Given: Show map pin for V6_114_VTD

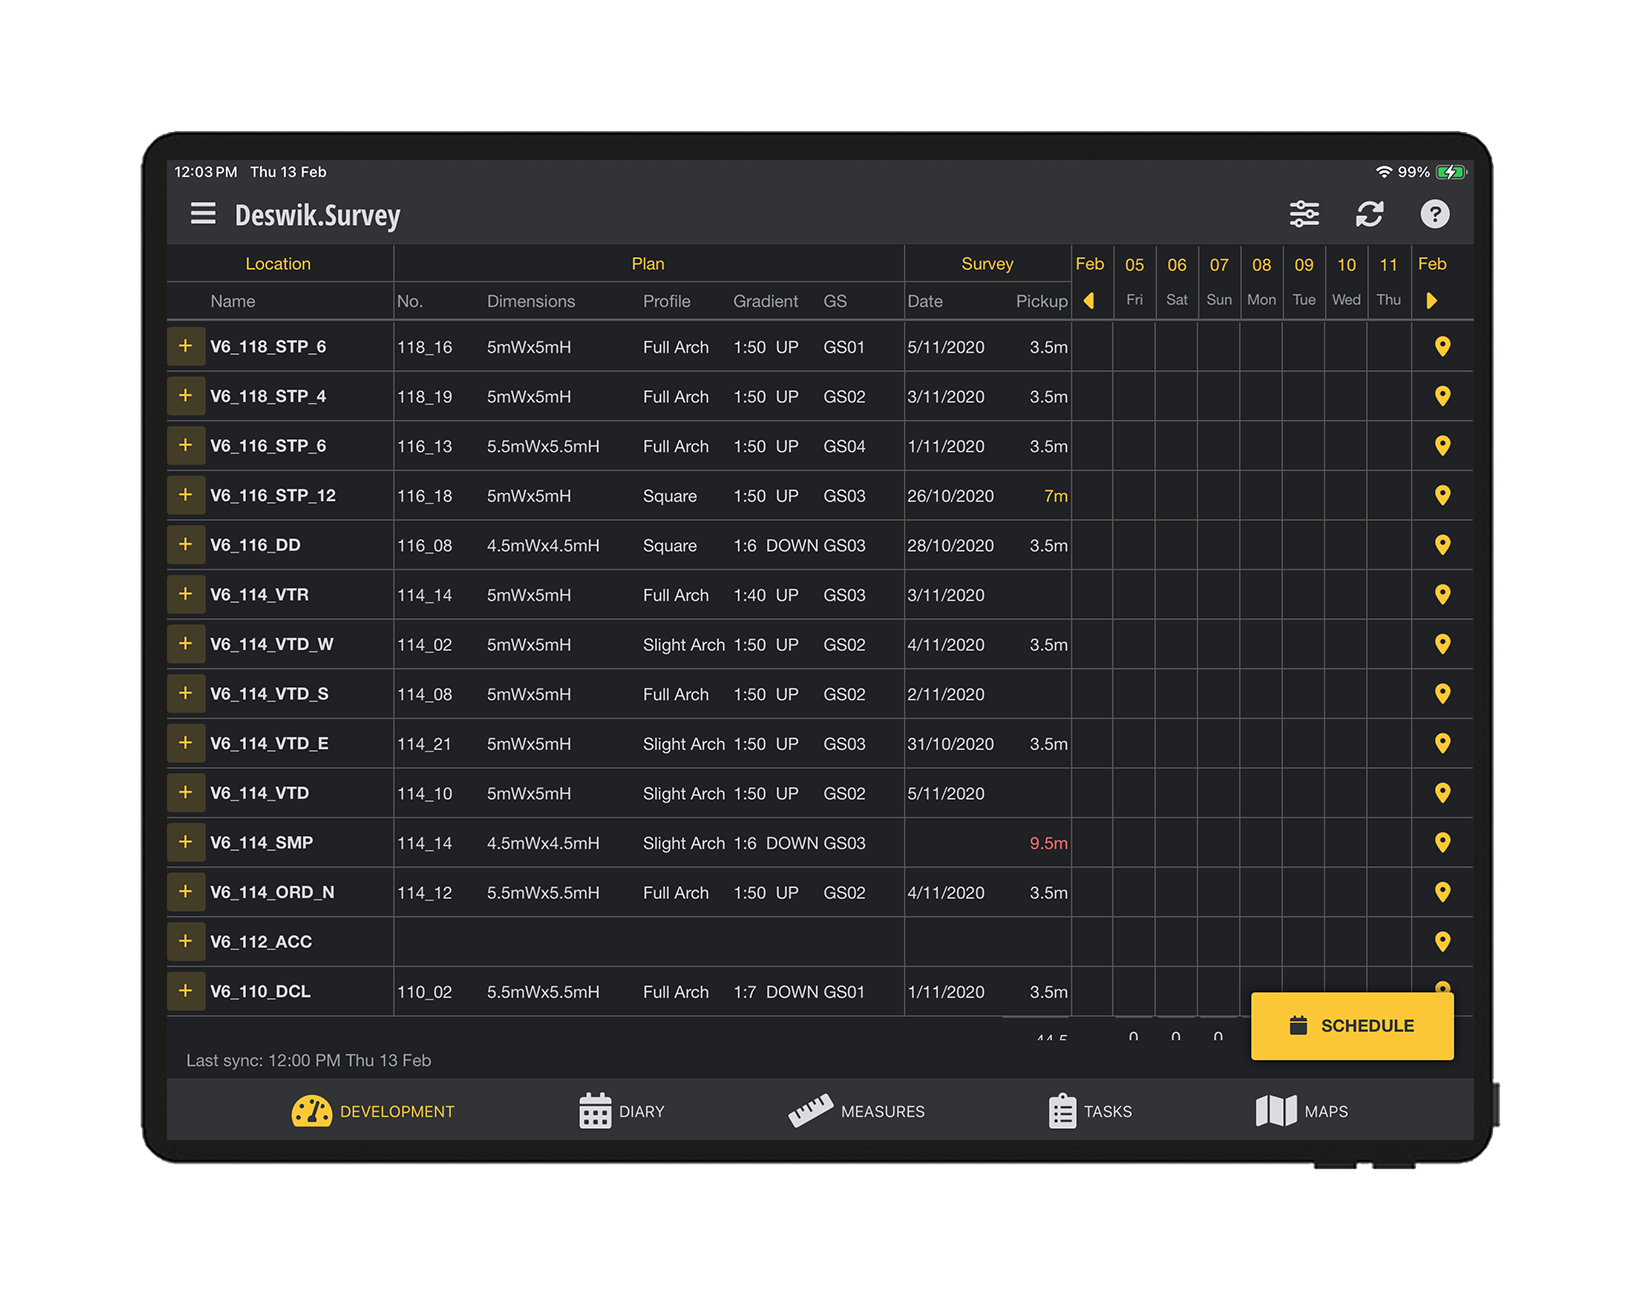Looking at the screenshot, I should click(1442, 793).
